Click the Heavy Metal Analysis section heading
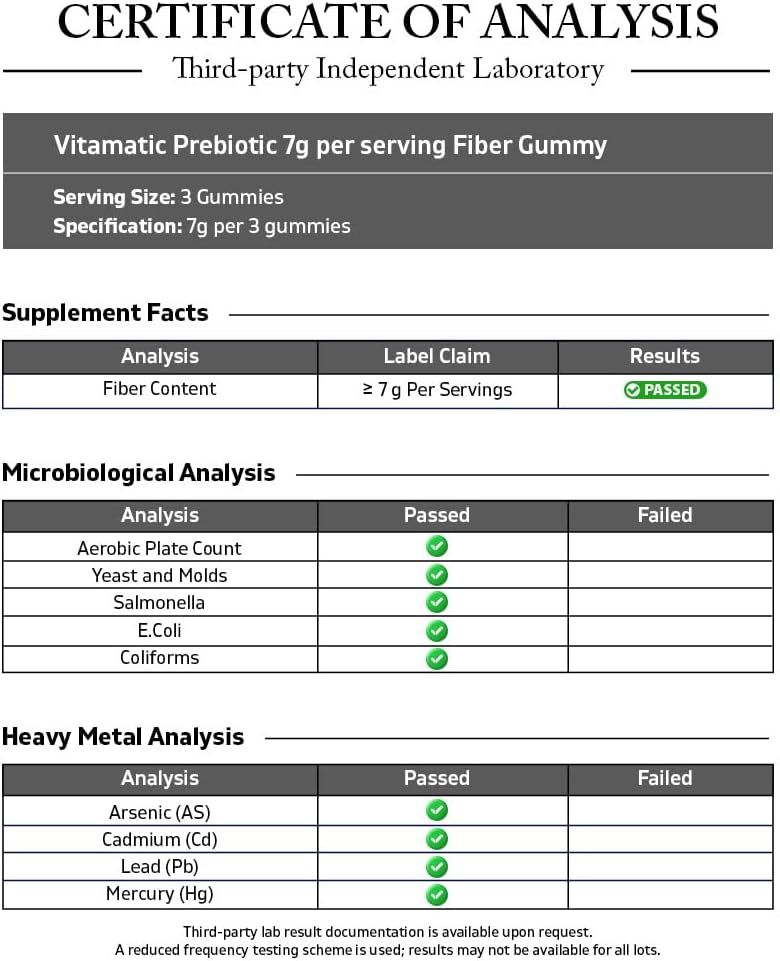Viewport: 780px width, 961px height. 123,737
